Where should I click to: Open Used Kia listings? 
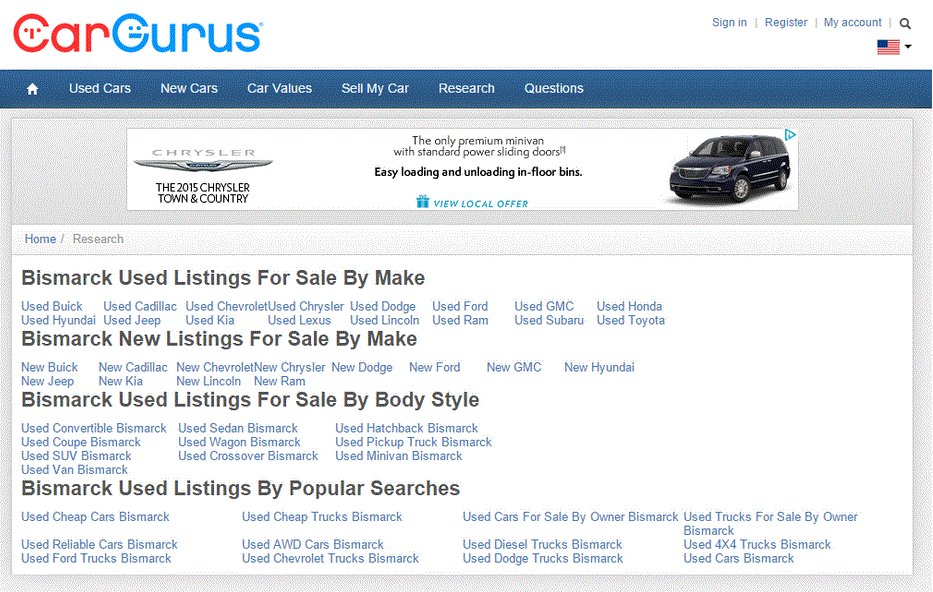click(x=210, y=320)
